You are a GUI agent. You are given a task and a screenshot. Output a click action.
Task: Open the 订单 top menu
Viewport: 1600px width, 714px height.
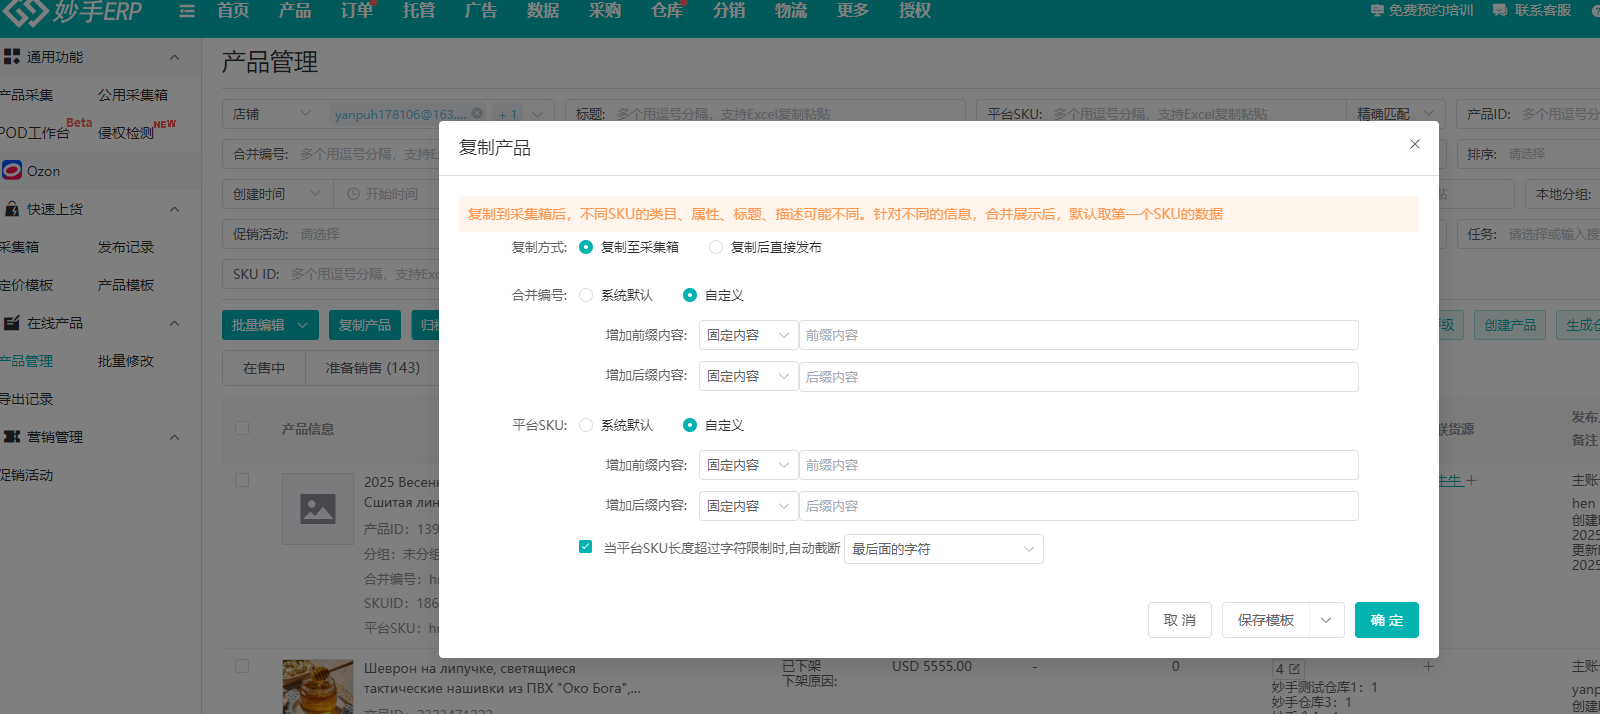357,11
